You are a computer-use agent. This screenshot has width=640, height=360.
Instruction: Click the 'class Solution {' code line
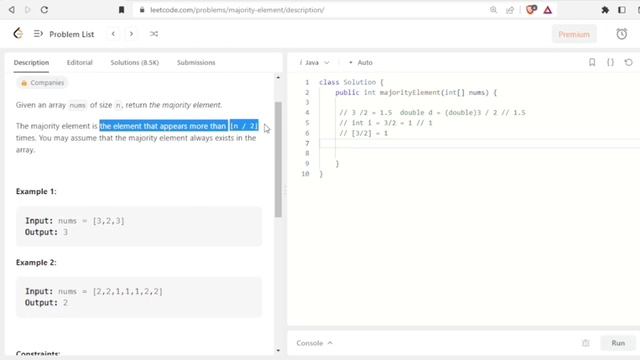pos(351,82)
